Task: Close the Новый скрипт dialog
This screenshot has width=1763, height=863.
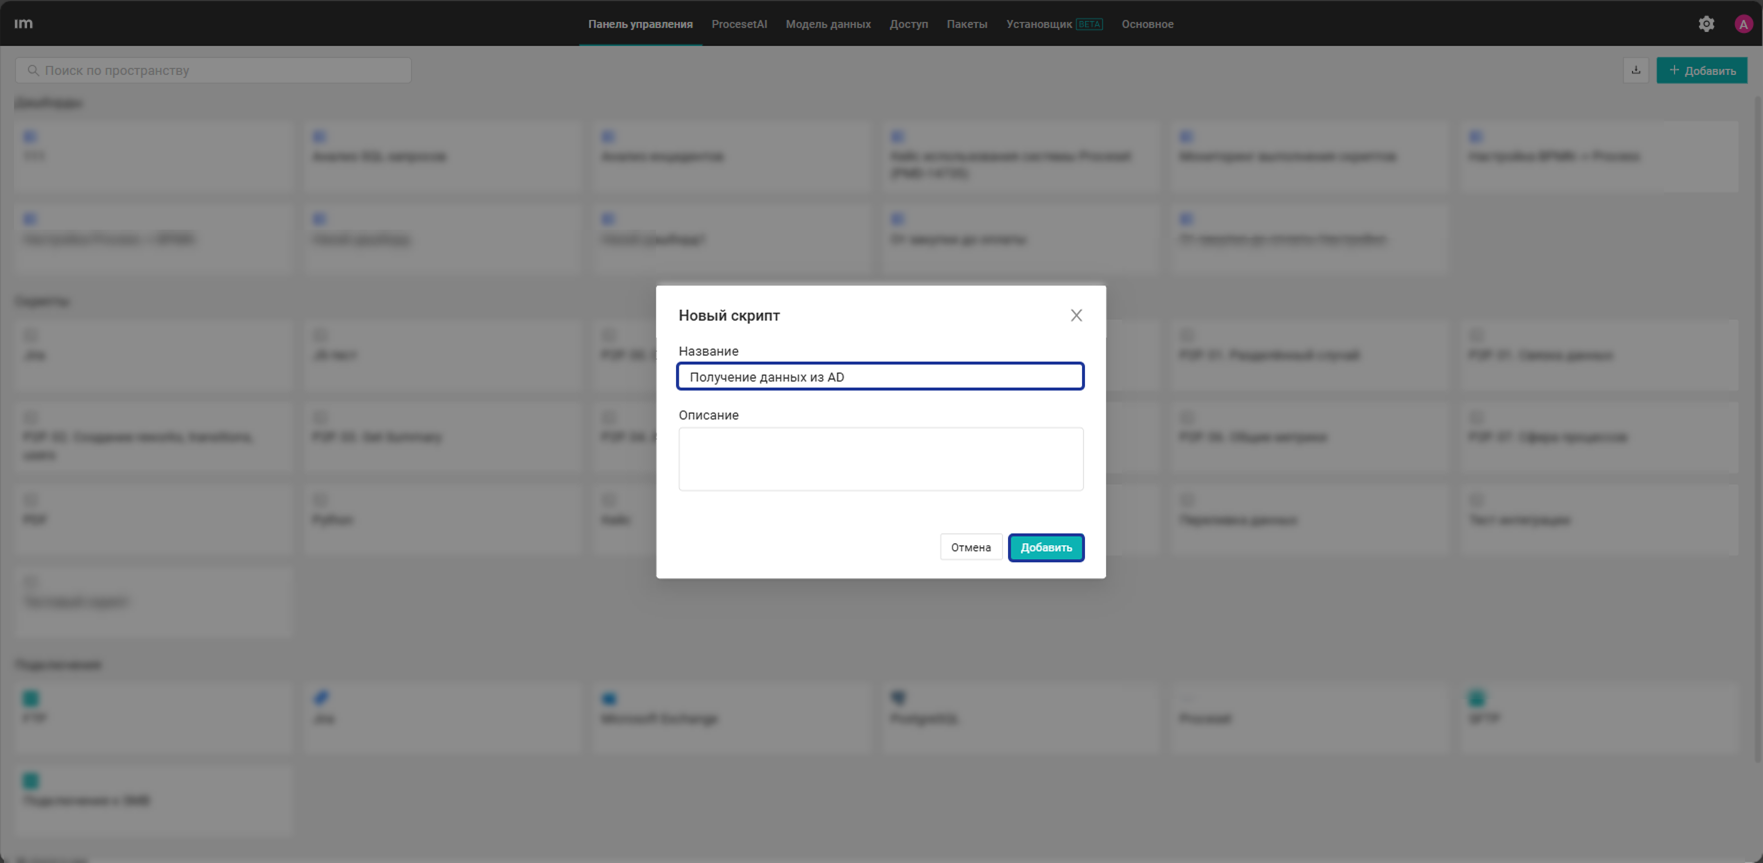Action: [x=1076, y=315]
